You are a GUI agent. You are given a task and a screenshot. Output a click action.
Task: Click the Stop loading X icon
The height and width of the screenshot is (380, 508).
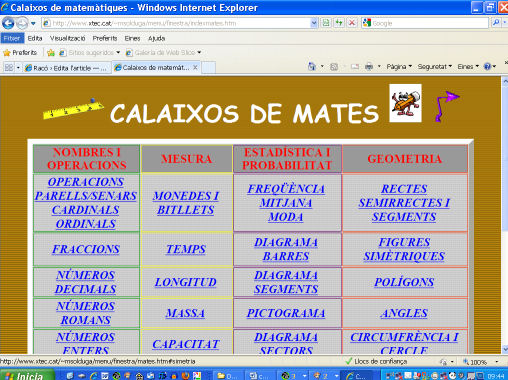click(351, 23)
